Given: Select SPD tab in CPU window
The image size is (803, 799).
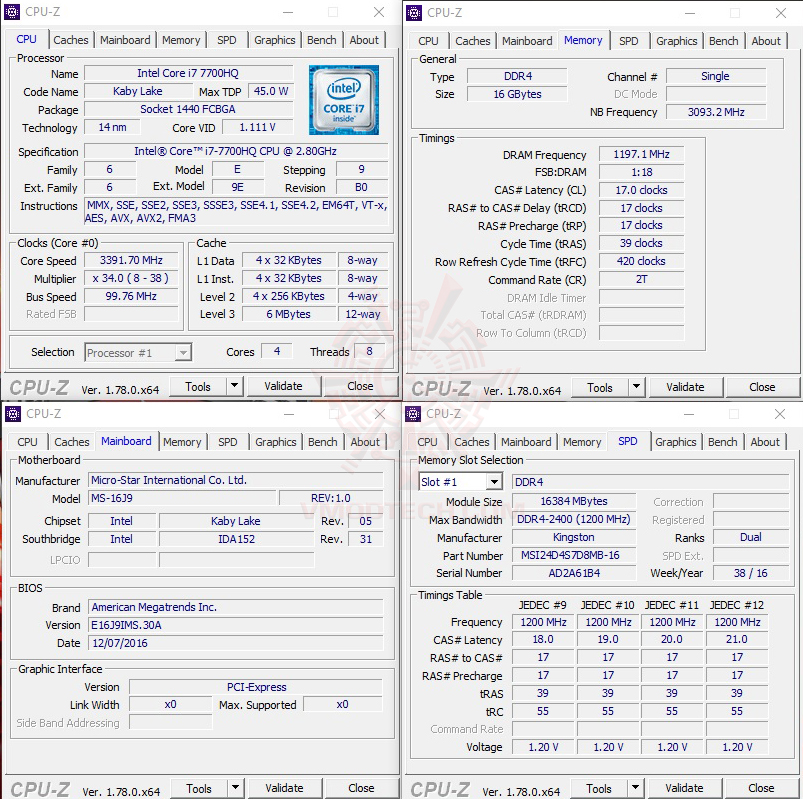Looking at the screenshot, I should pos(226,40).
